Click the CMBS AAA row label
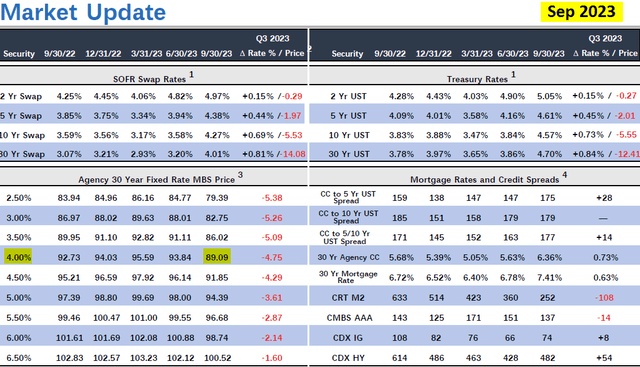The width and height of the screenshot is (640, 367). point(349,318)
